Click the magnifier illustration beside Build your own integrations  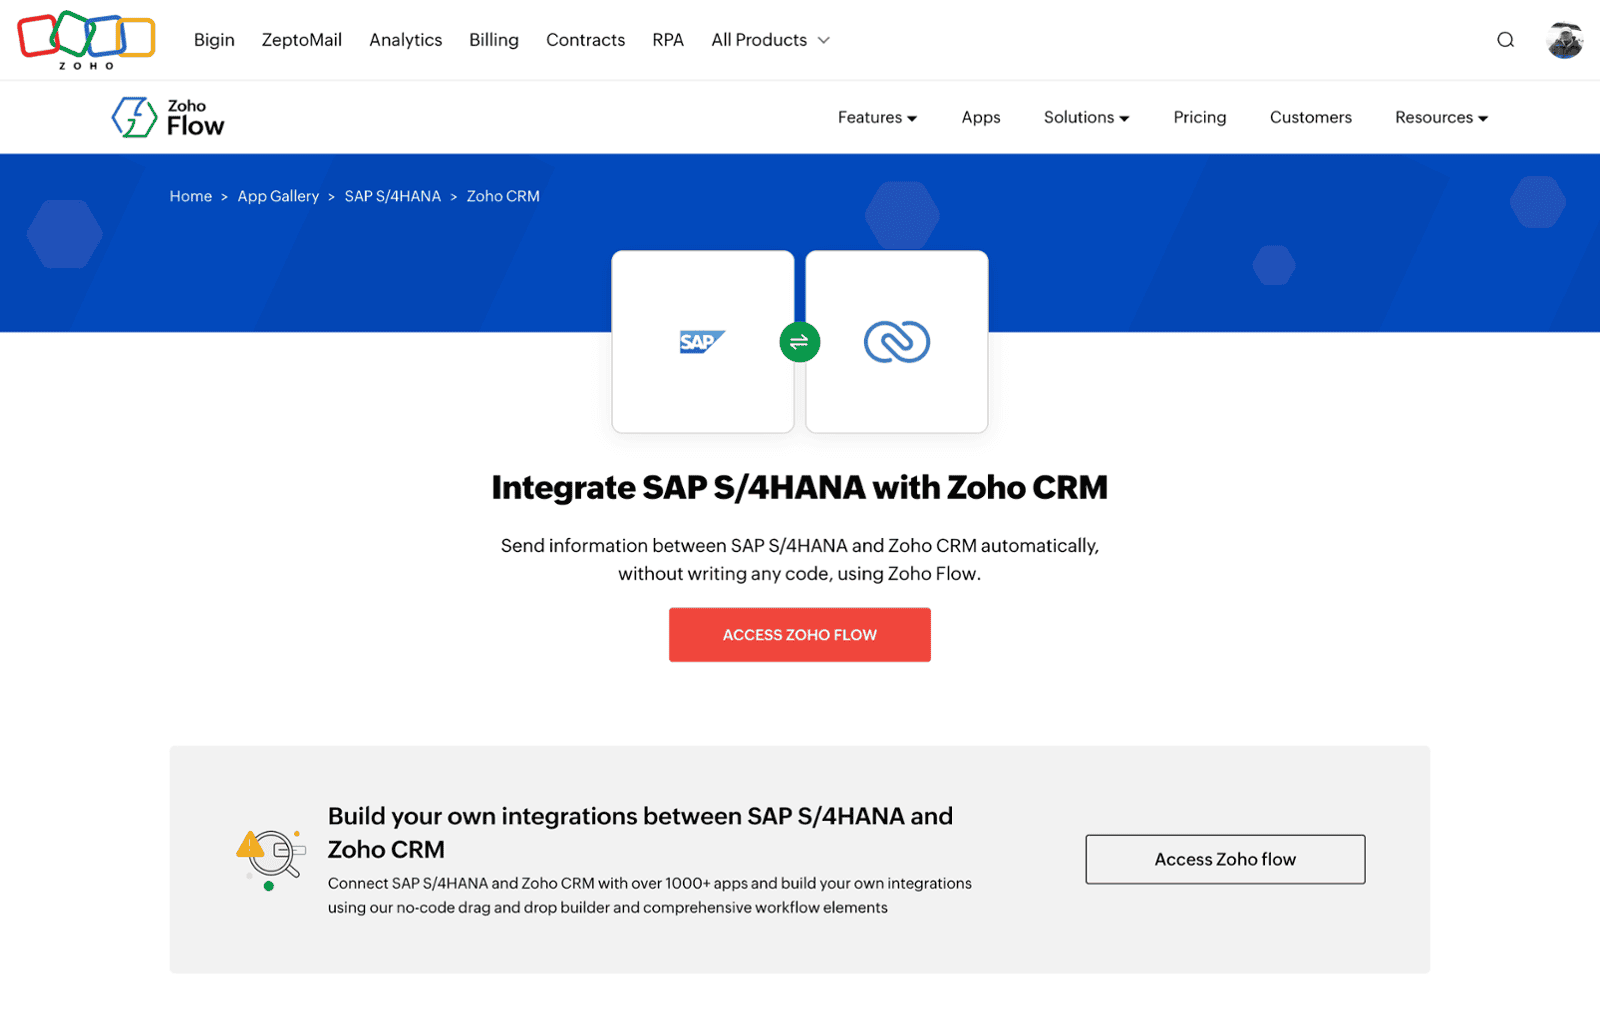pyautogui.click(x=271, y=859)
